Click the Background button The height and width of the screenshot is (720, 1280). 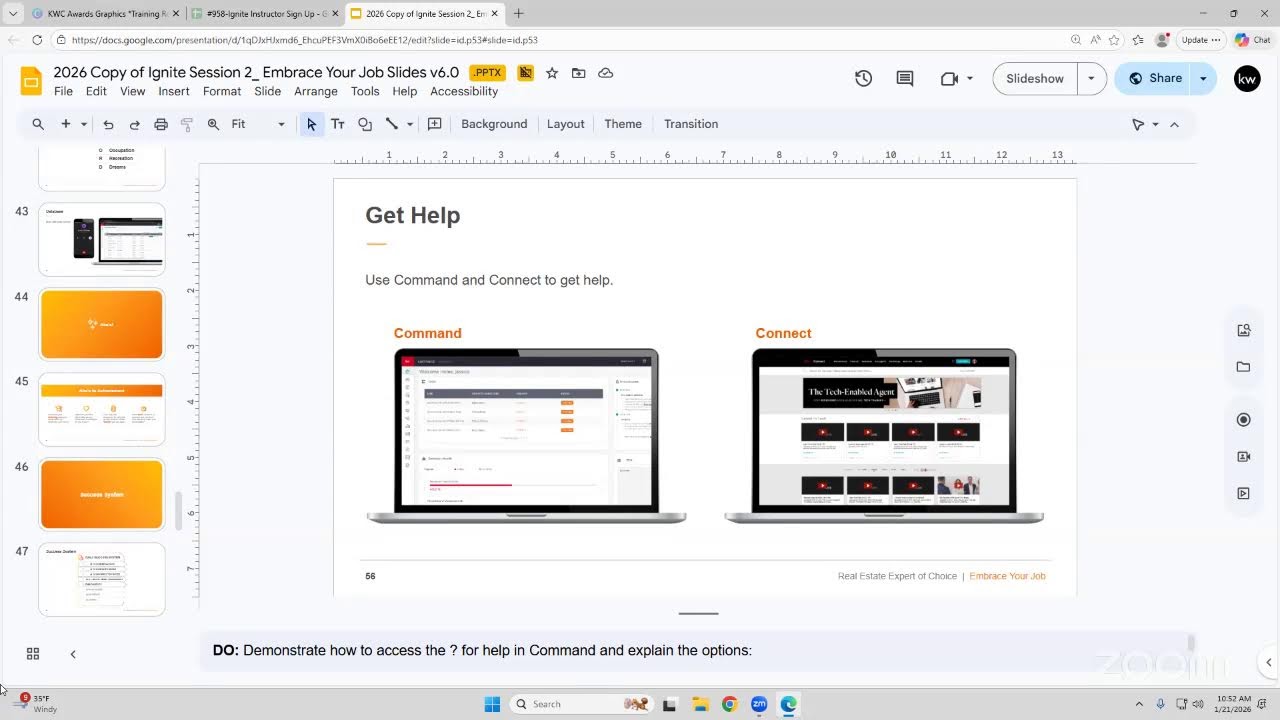[494, 124]
